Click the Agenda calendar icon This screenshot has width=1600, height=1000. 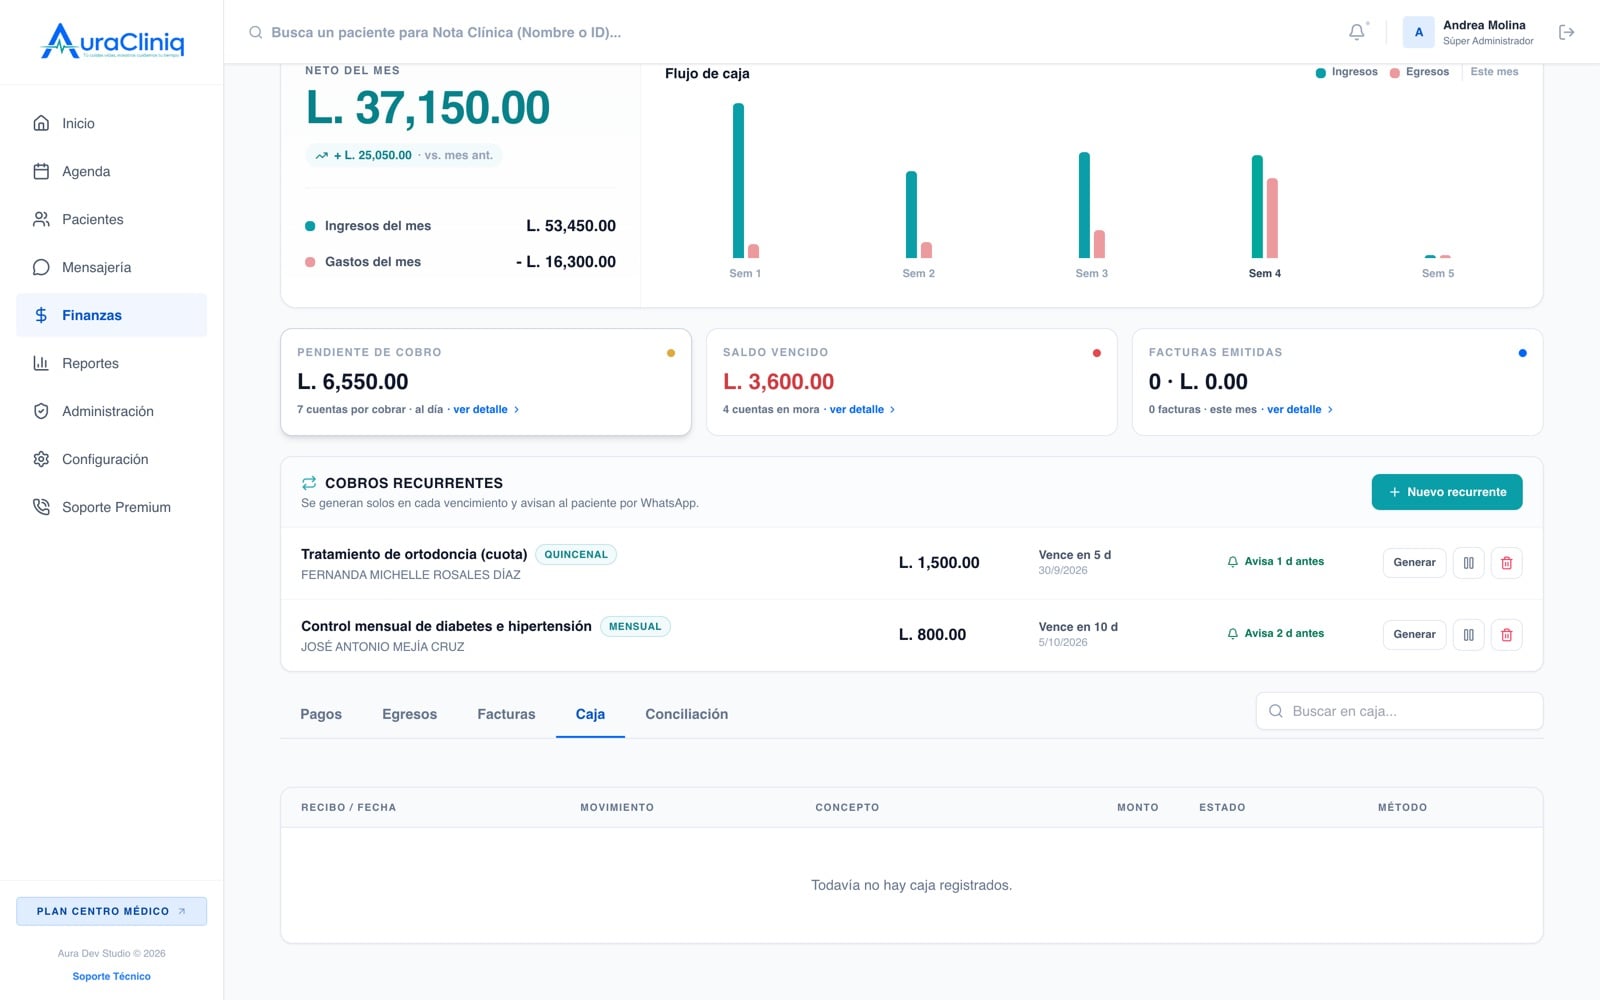41,171
